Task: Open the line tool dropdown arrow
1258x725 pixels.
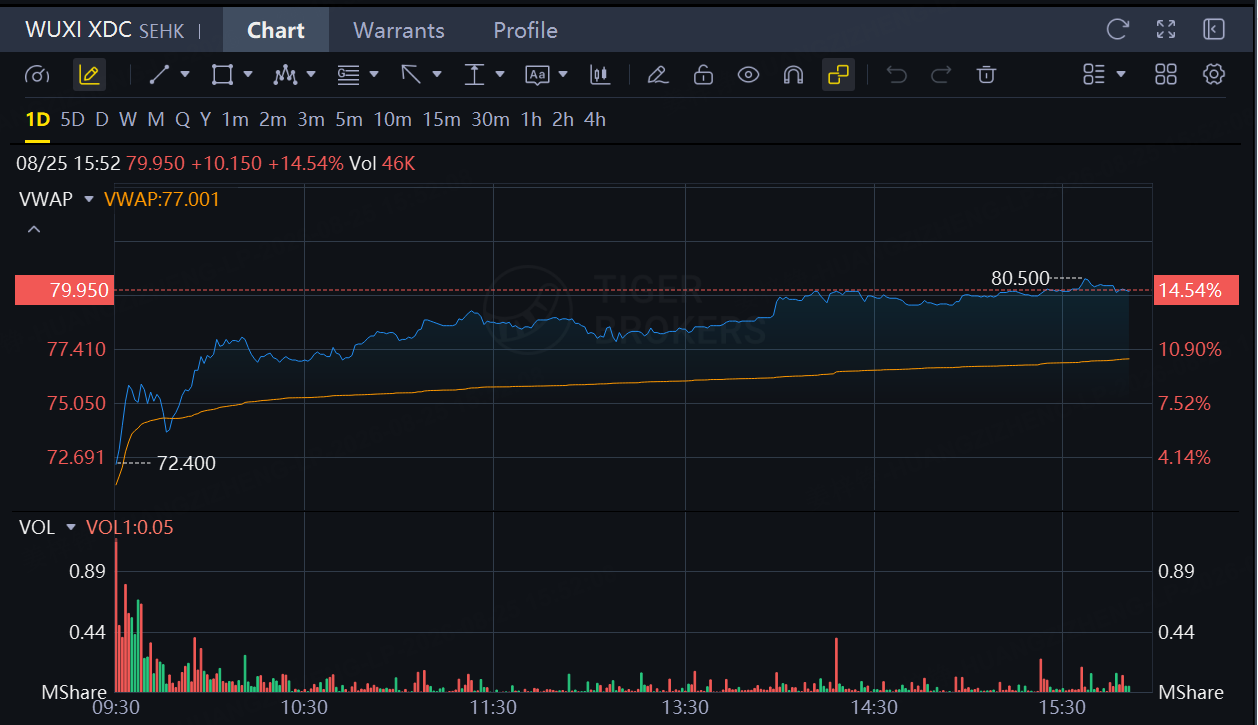Action: click(185, 75)
